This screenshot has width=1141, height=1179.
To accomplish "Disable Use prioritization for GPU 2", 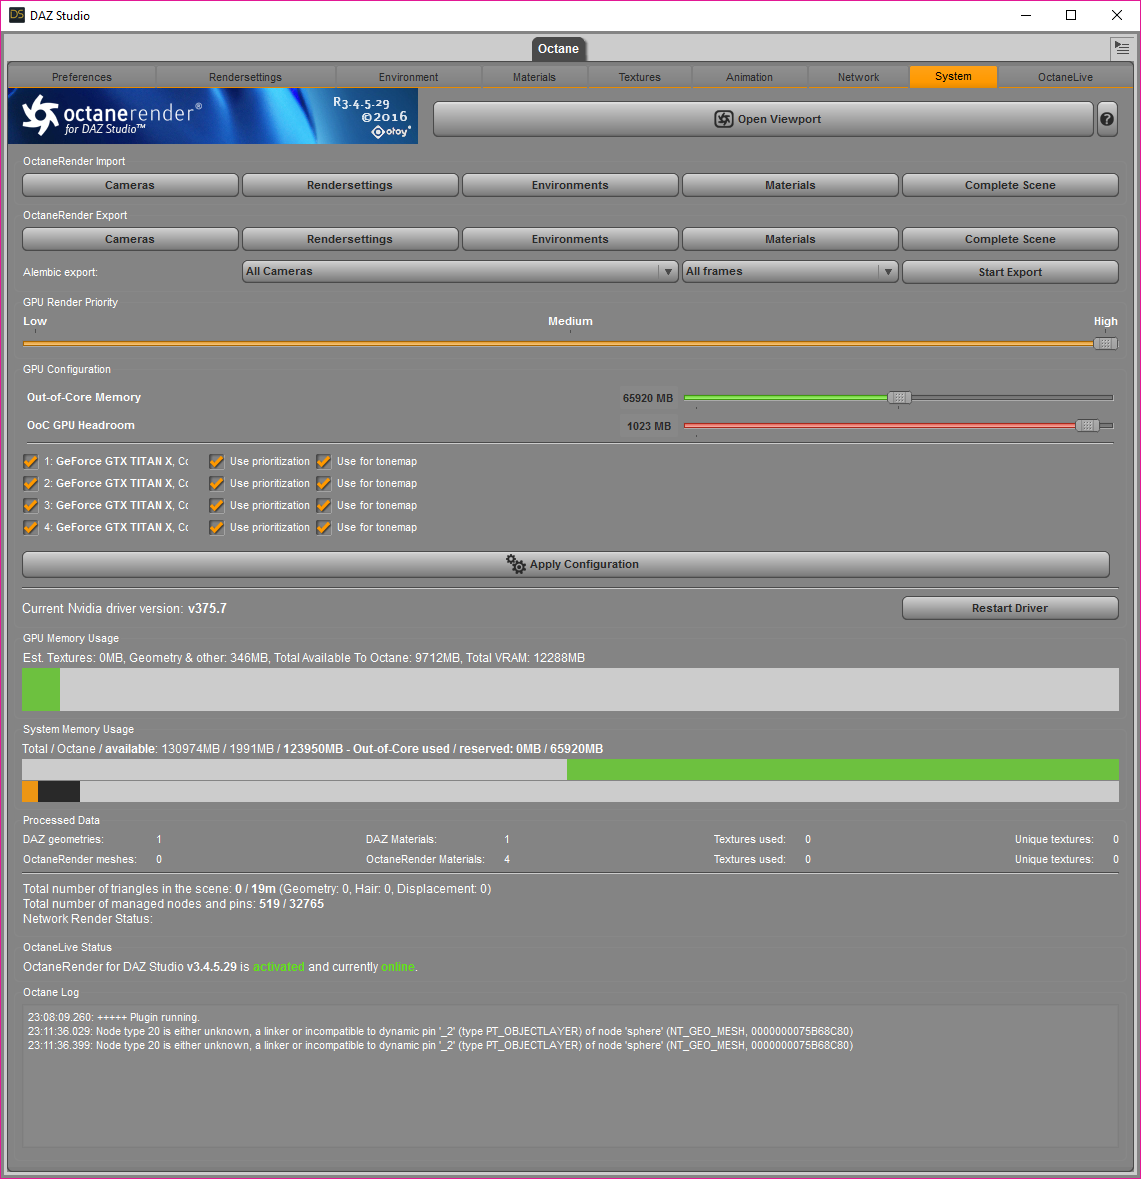I will pos(217,483).
